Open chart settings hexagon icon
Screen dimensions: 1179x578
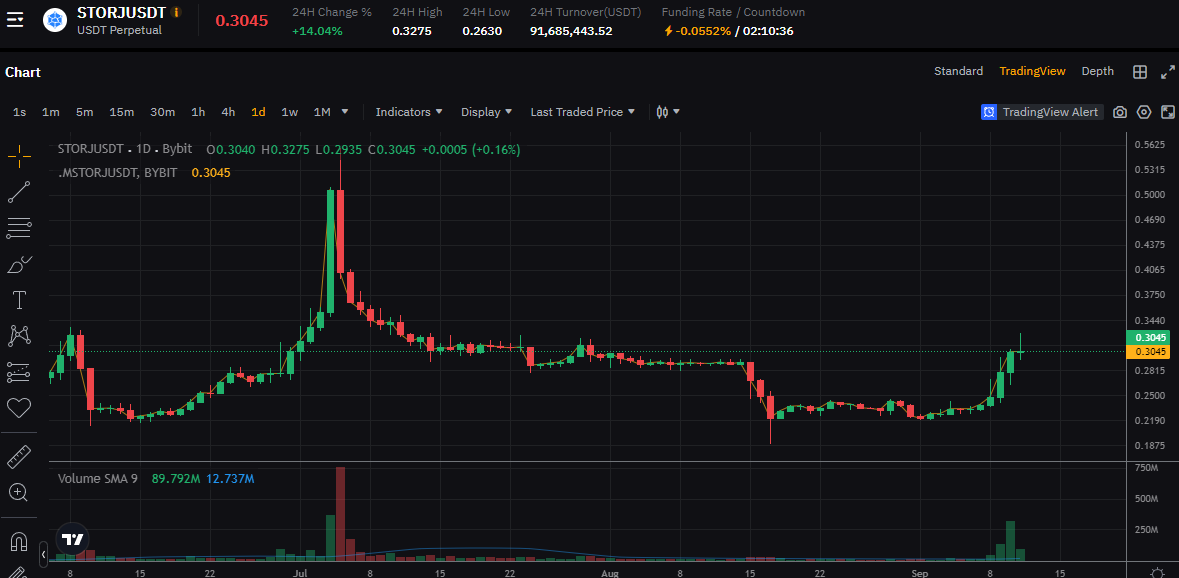click(x=1144, y=112)
